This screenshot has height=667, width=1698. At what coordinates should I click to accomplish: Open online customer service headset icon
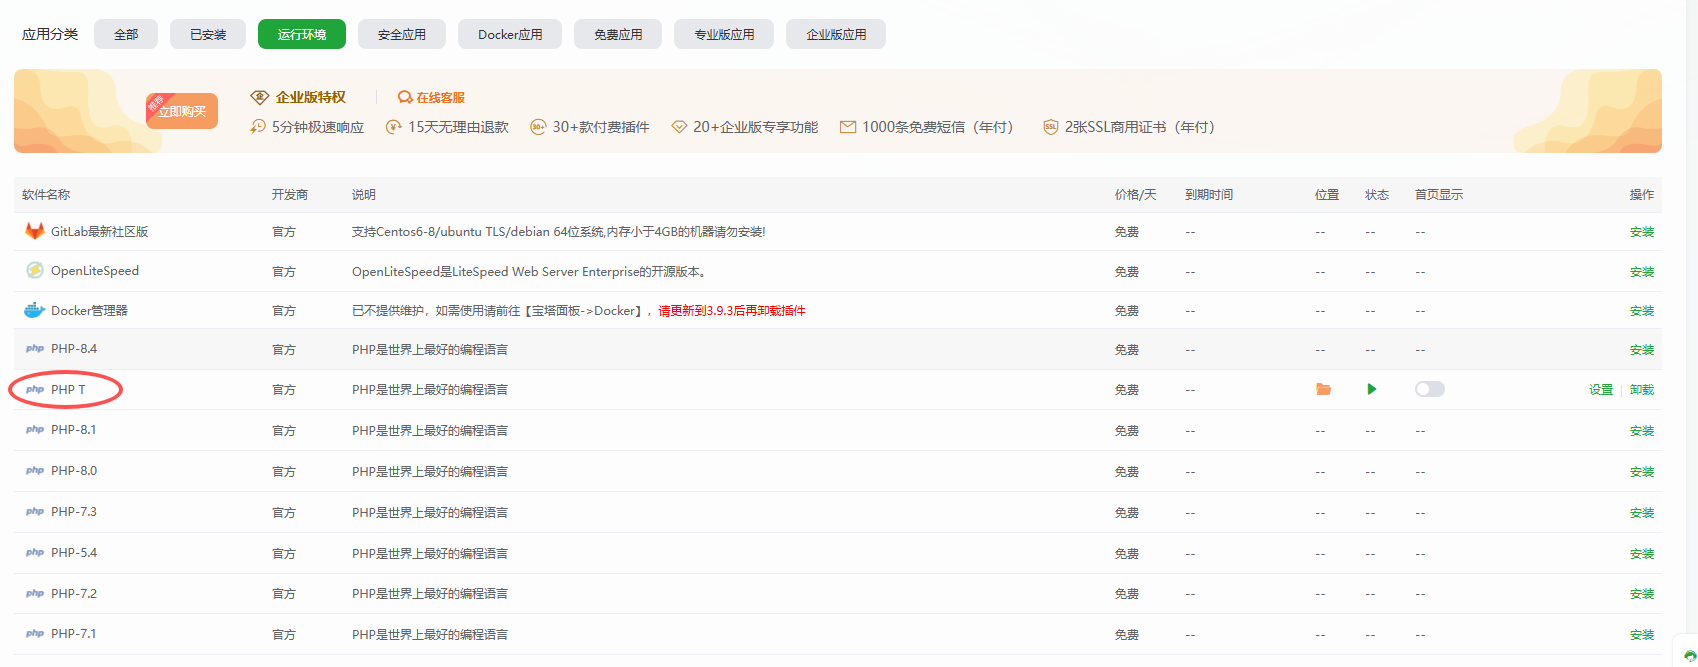(x=404, y=97)
